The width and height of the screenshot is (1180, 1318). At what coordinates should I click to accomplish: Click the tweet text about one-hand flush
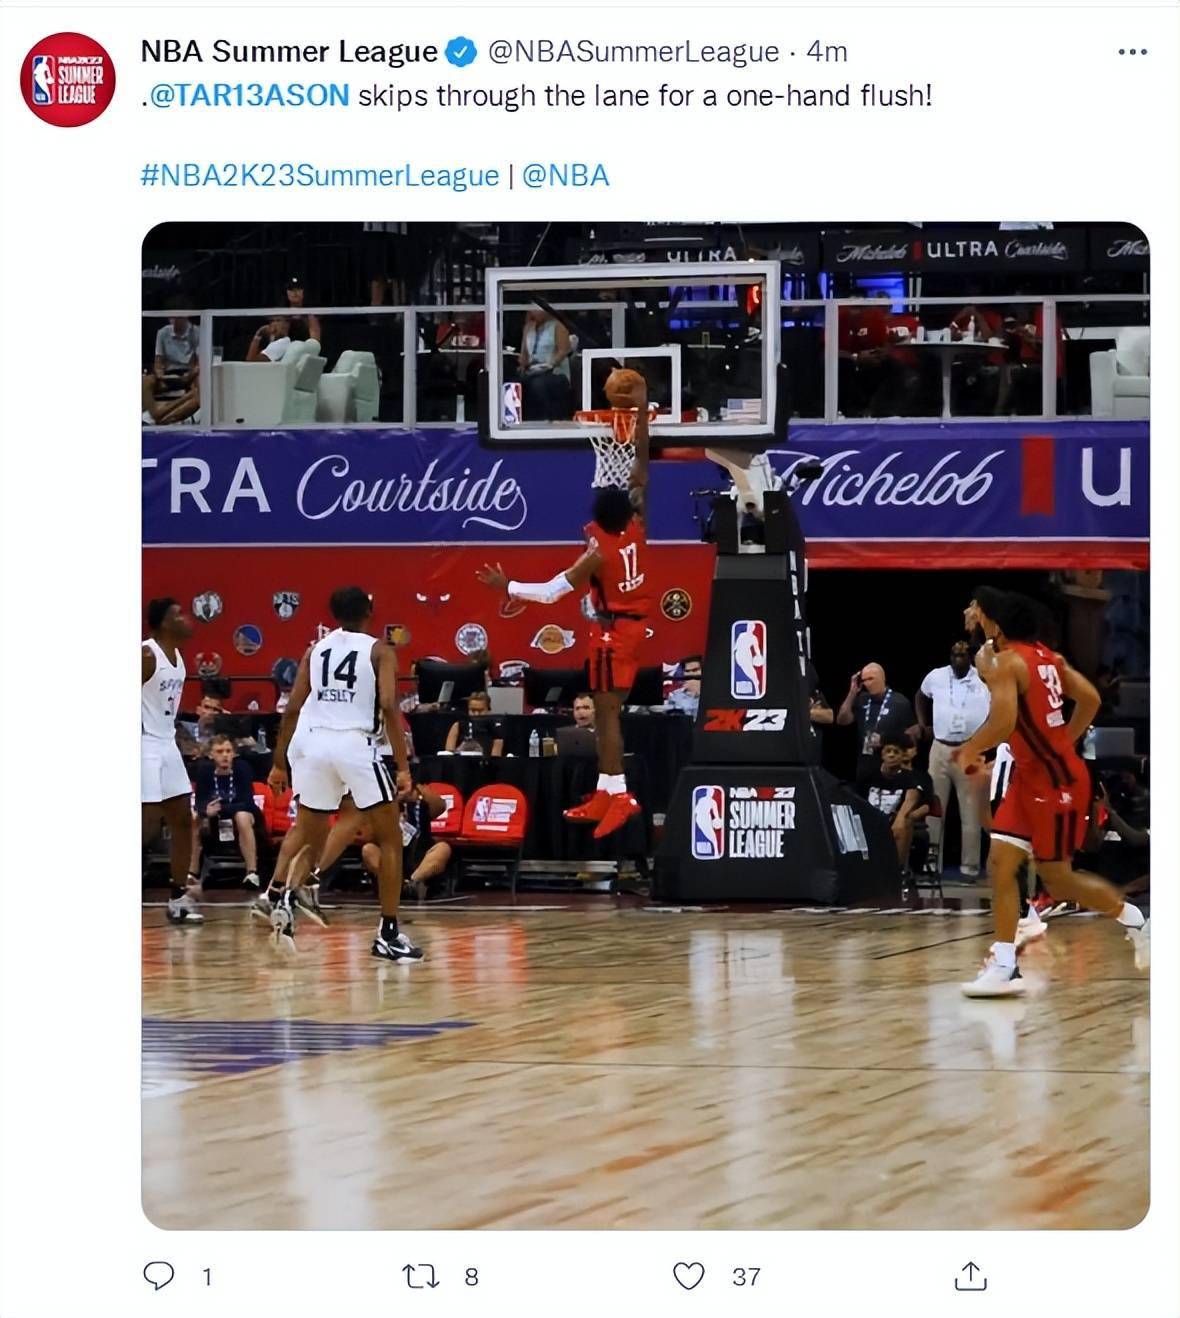[645, 96]
